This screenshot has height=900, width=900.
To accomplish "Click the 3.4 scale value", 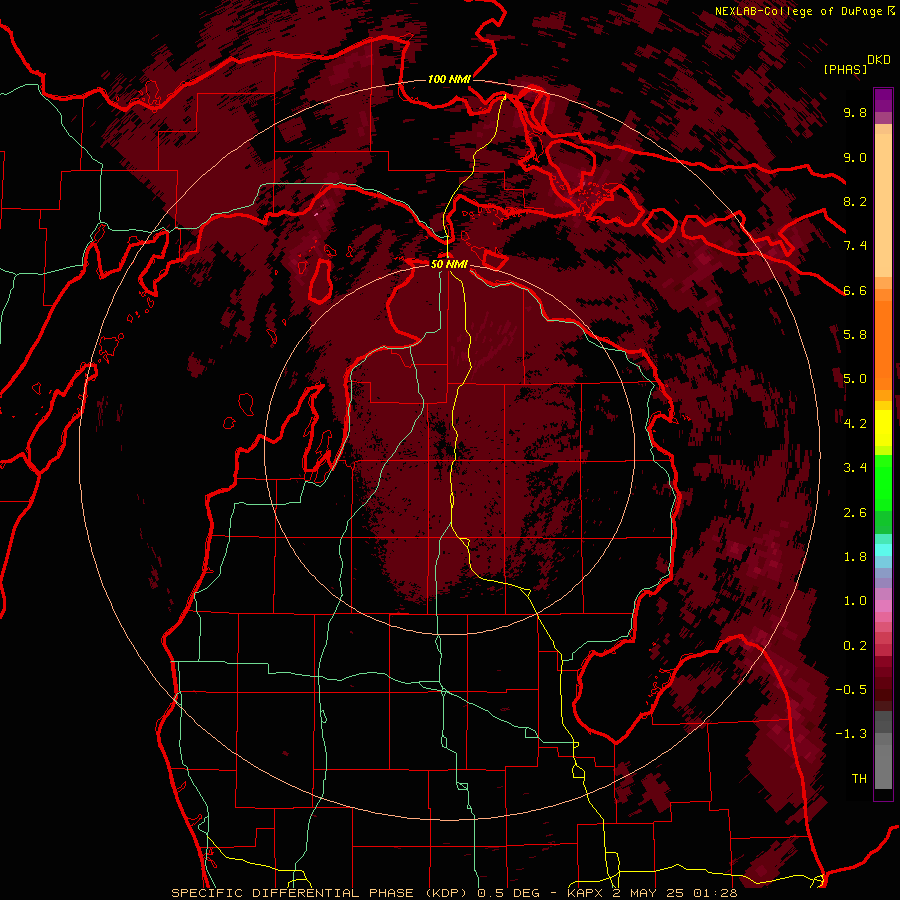I will pyautogui.click(x=855, y=468).
